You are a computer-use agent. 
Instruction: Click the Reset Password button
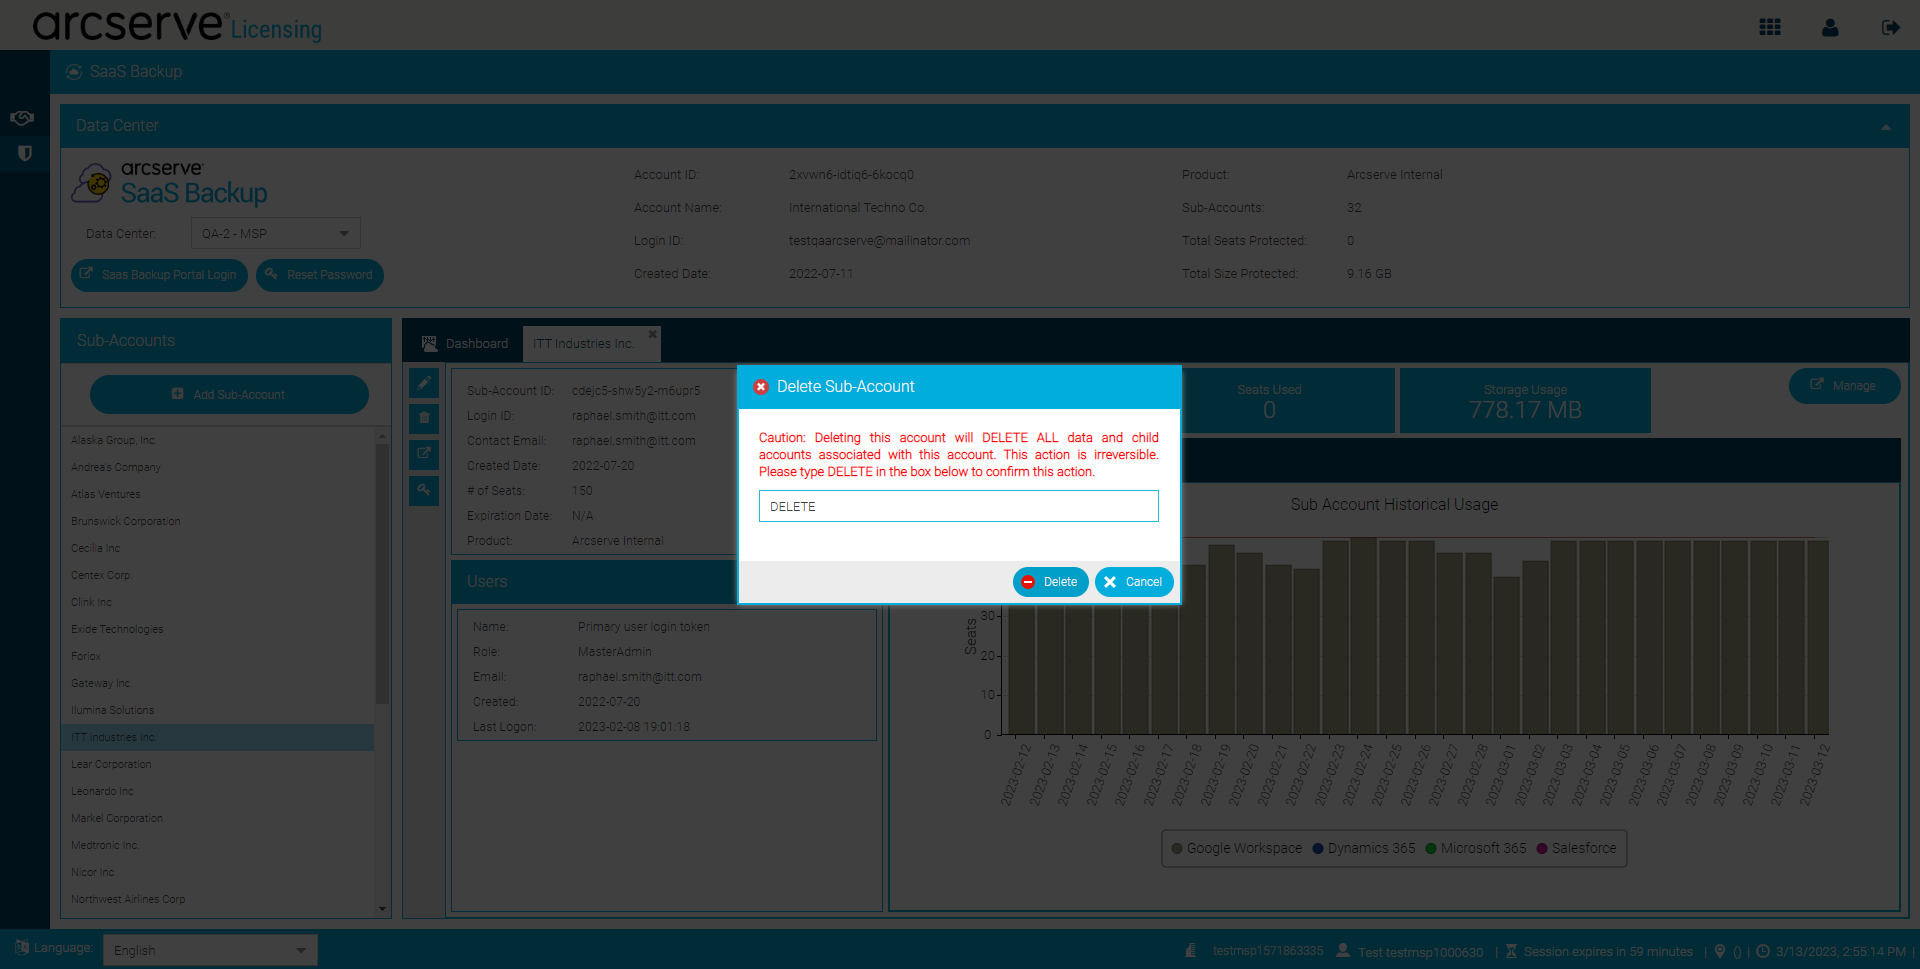tap(320, 275)
